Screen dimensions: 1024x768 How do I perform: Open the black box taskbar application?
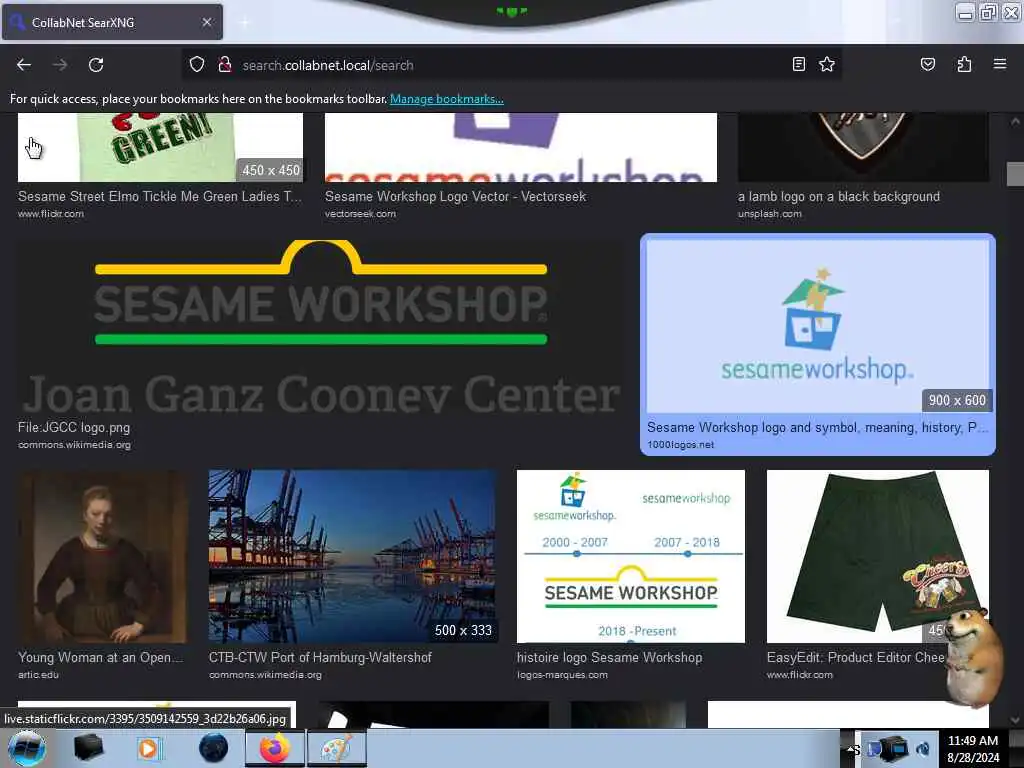[88, 748]
